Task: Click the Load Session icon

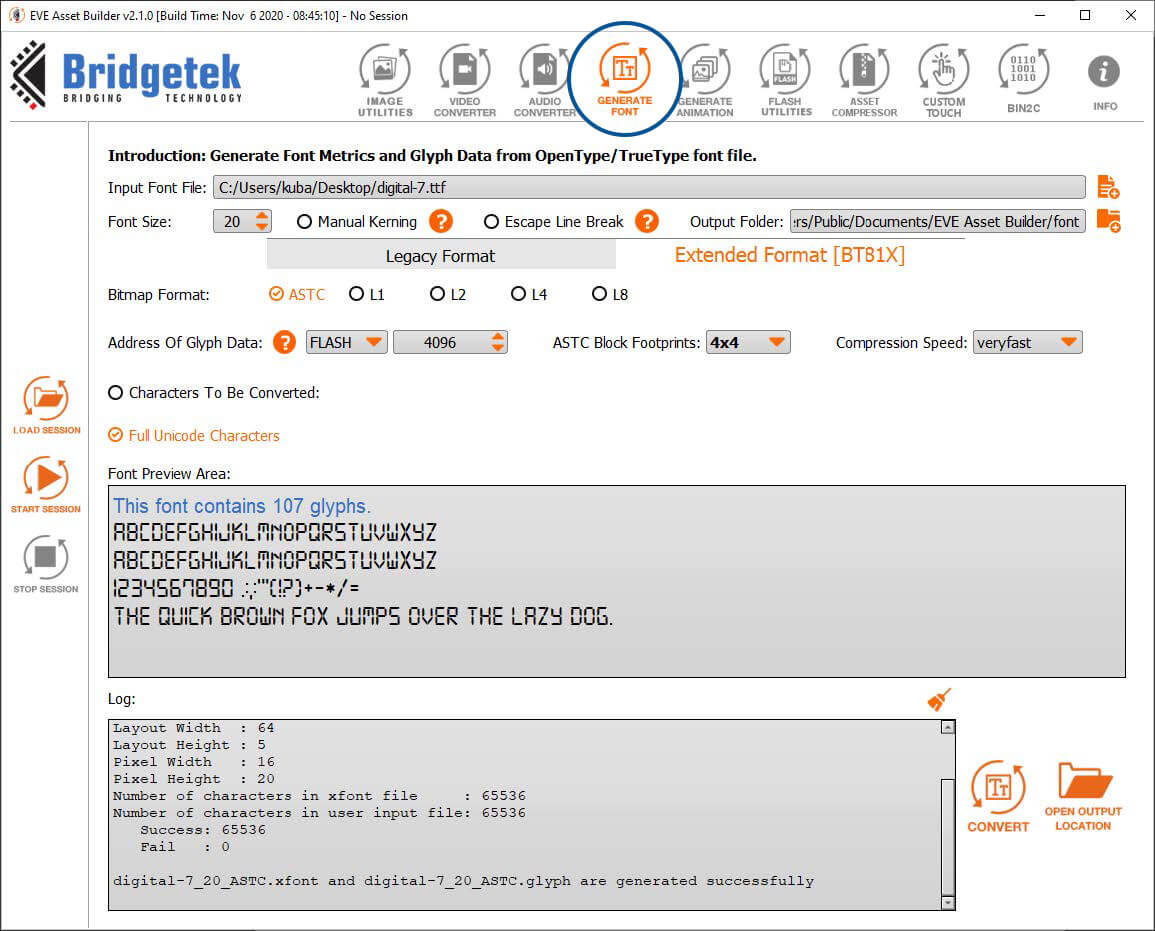Action: [x=46, y=405]
